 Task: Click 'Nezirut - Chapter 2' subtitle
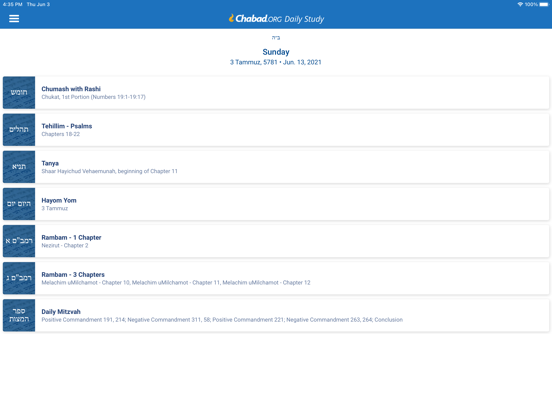coord(65,245)
